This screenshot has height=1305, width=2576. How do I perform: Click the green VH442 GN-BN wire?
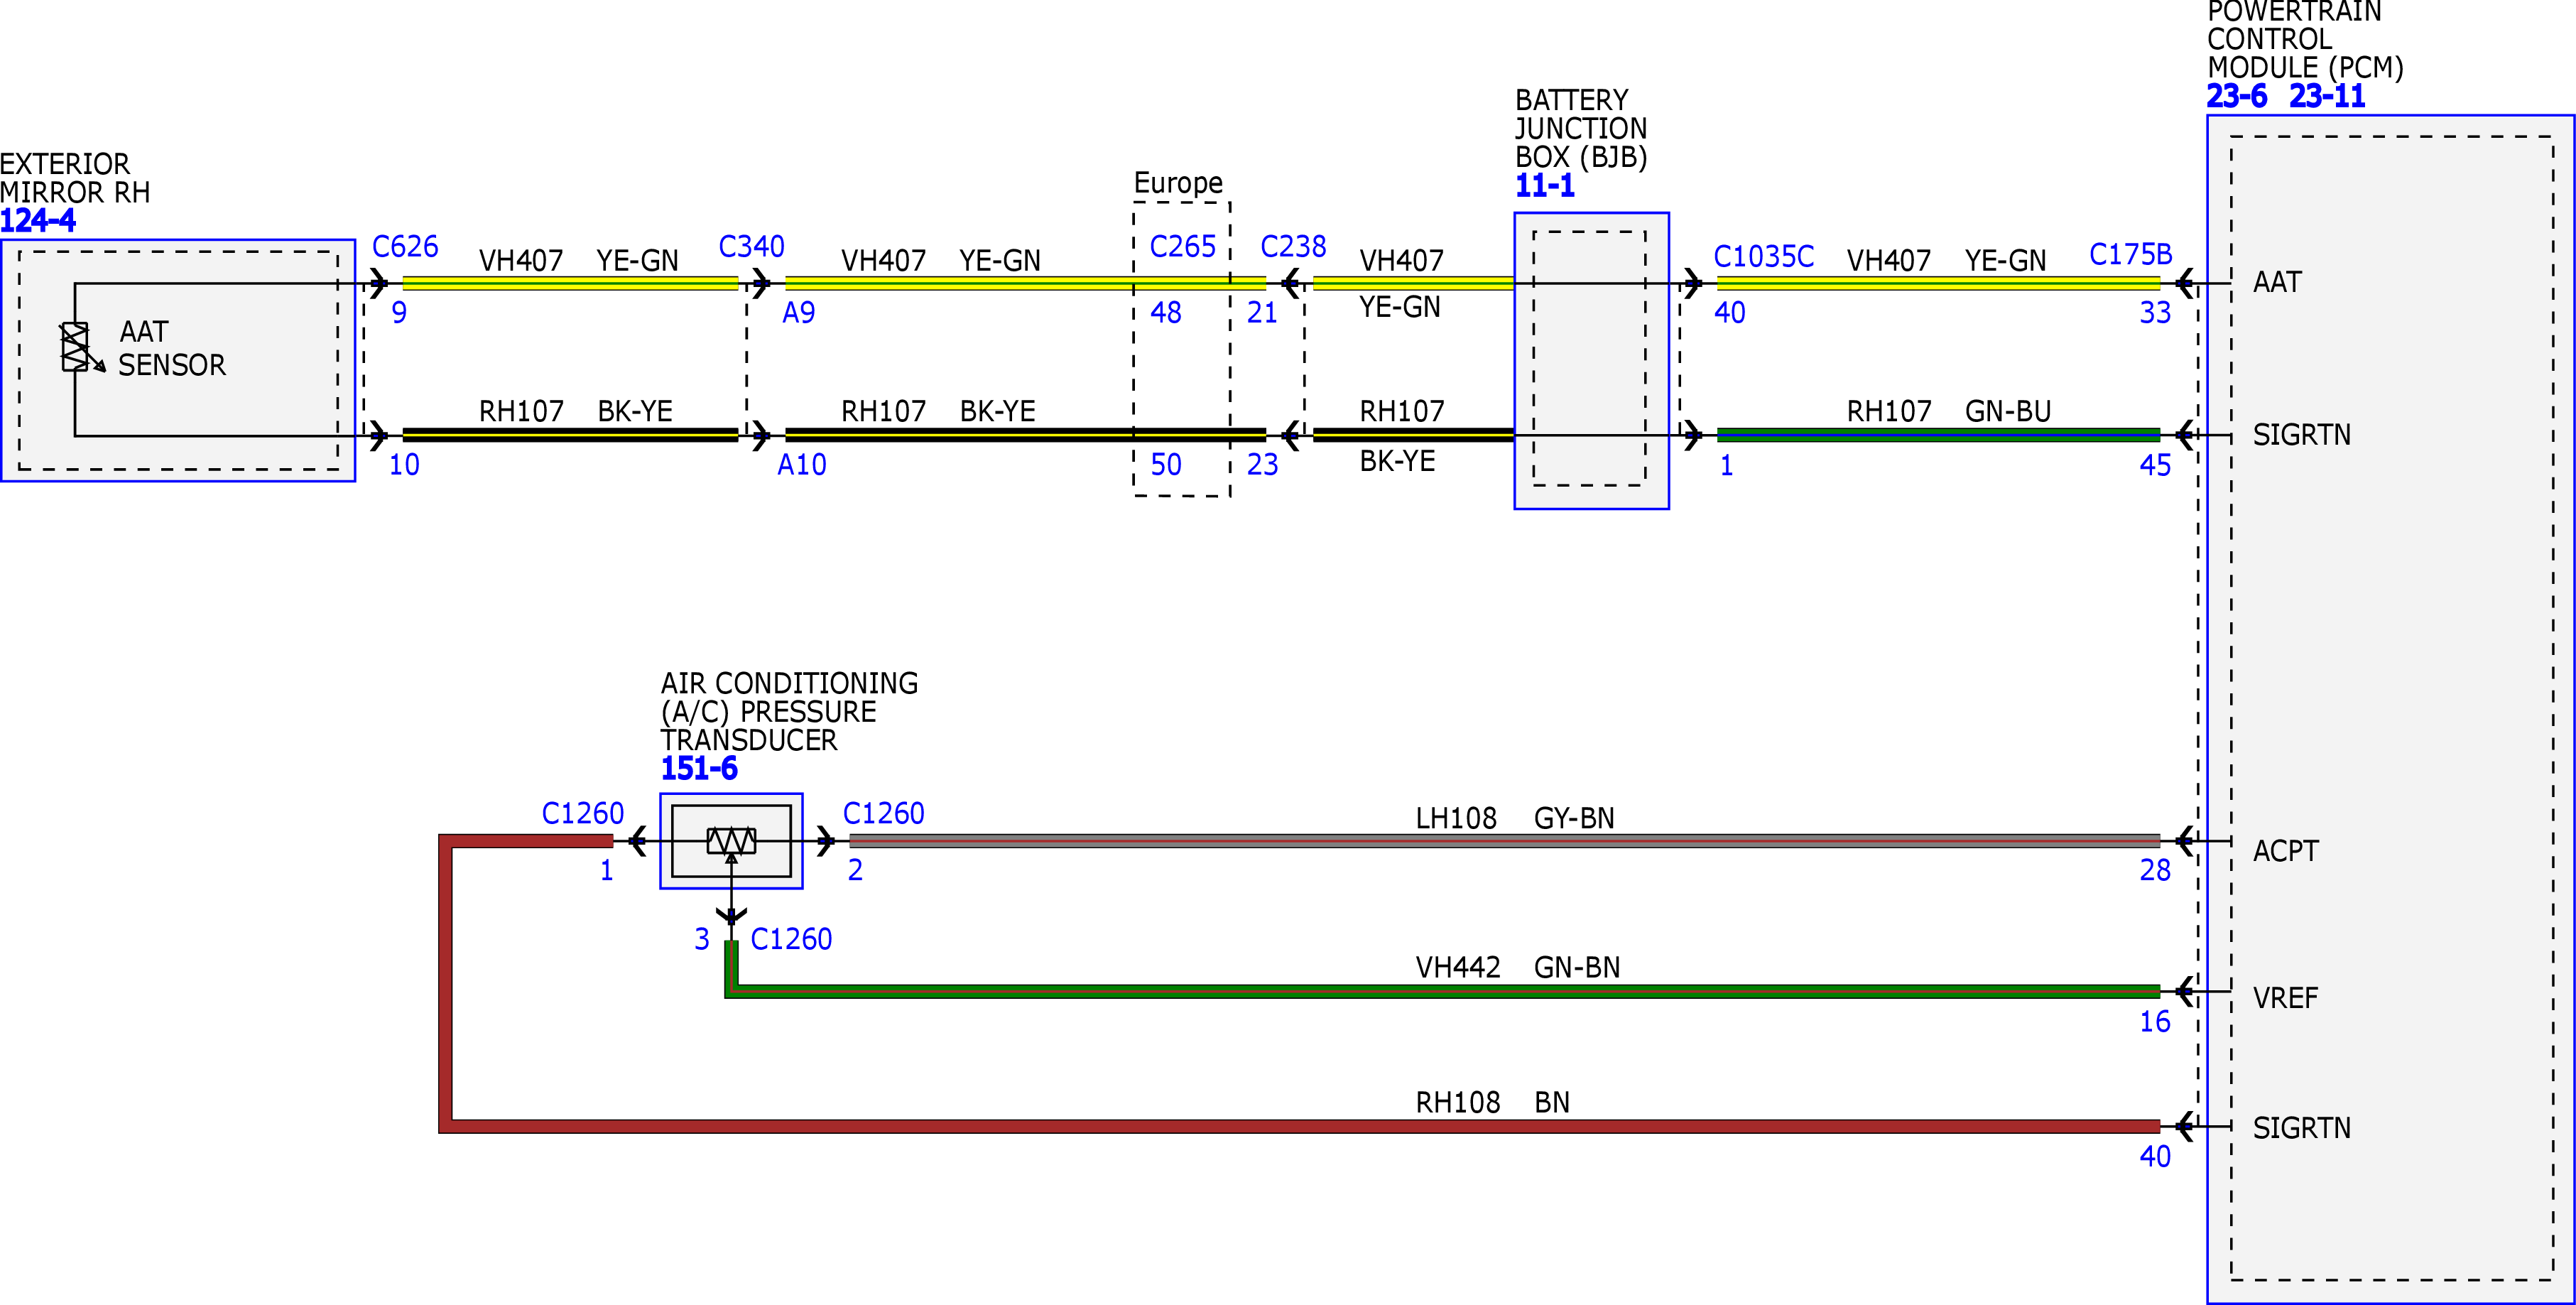pos(1440,991)
